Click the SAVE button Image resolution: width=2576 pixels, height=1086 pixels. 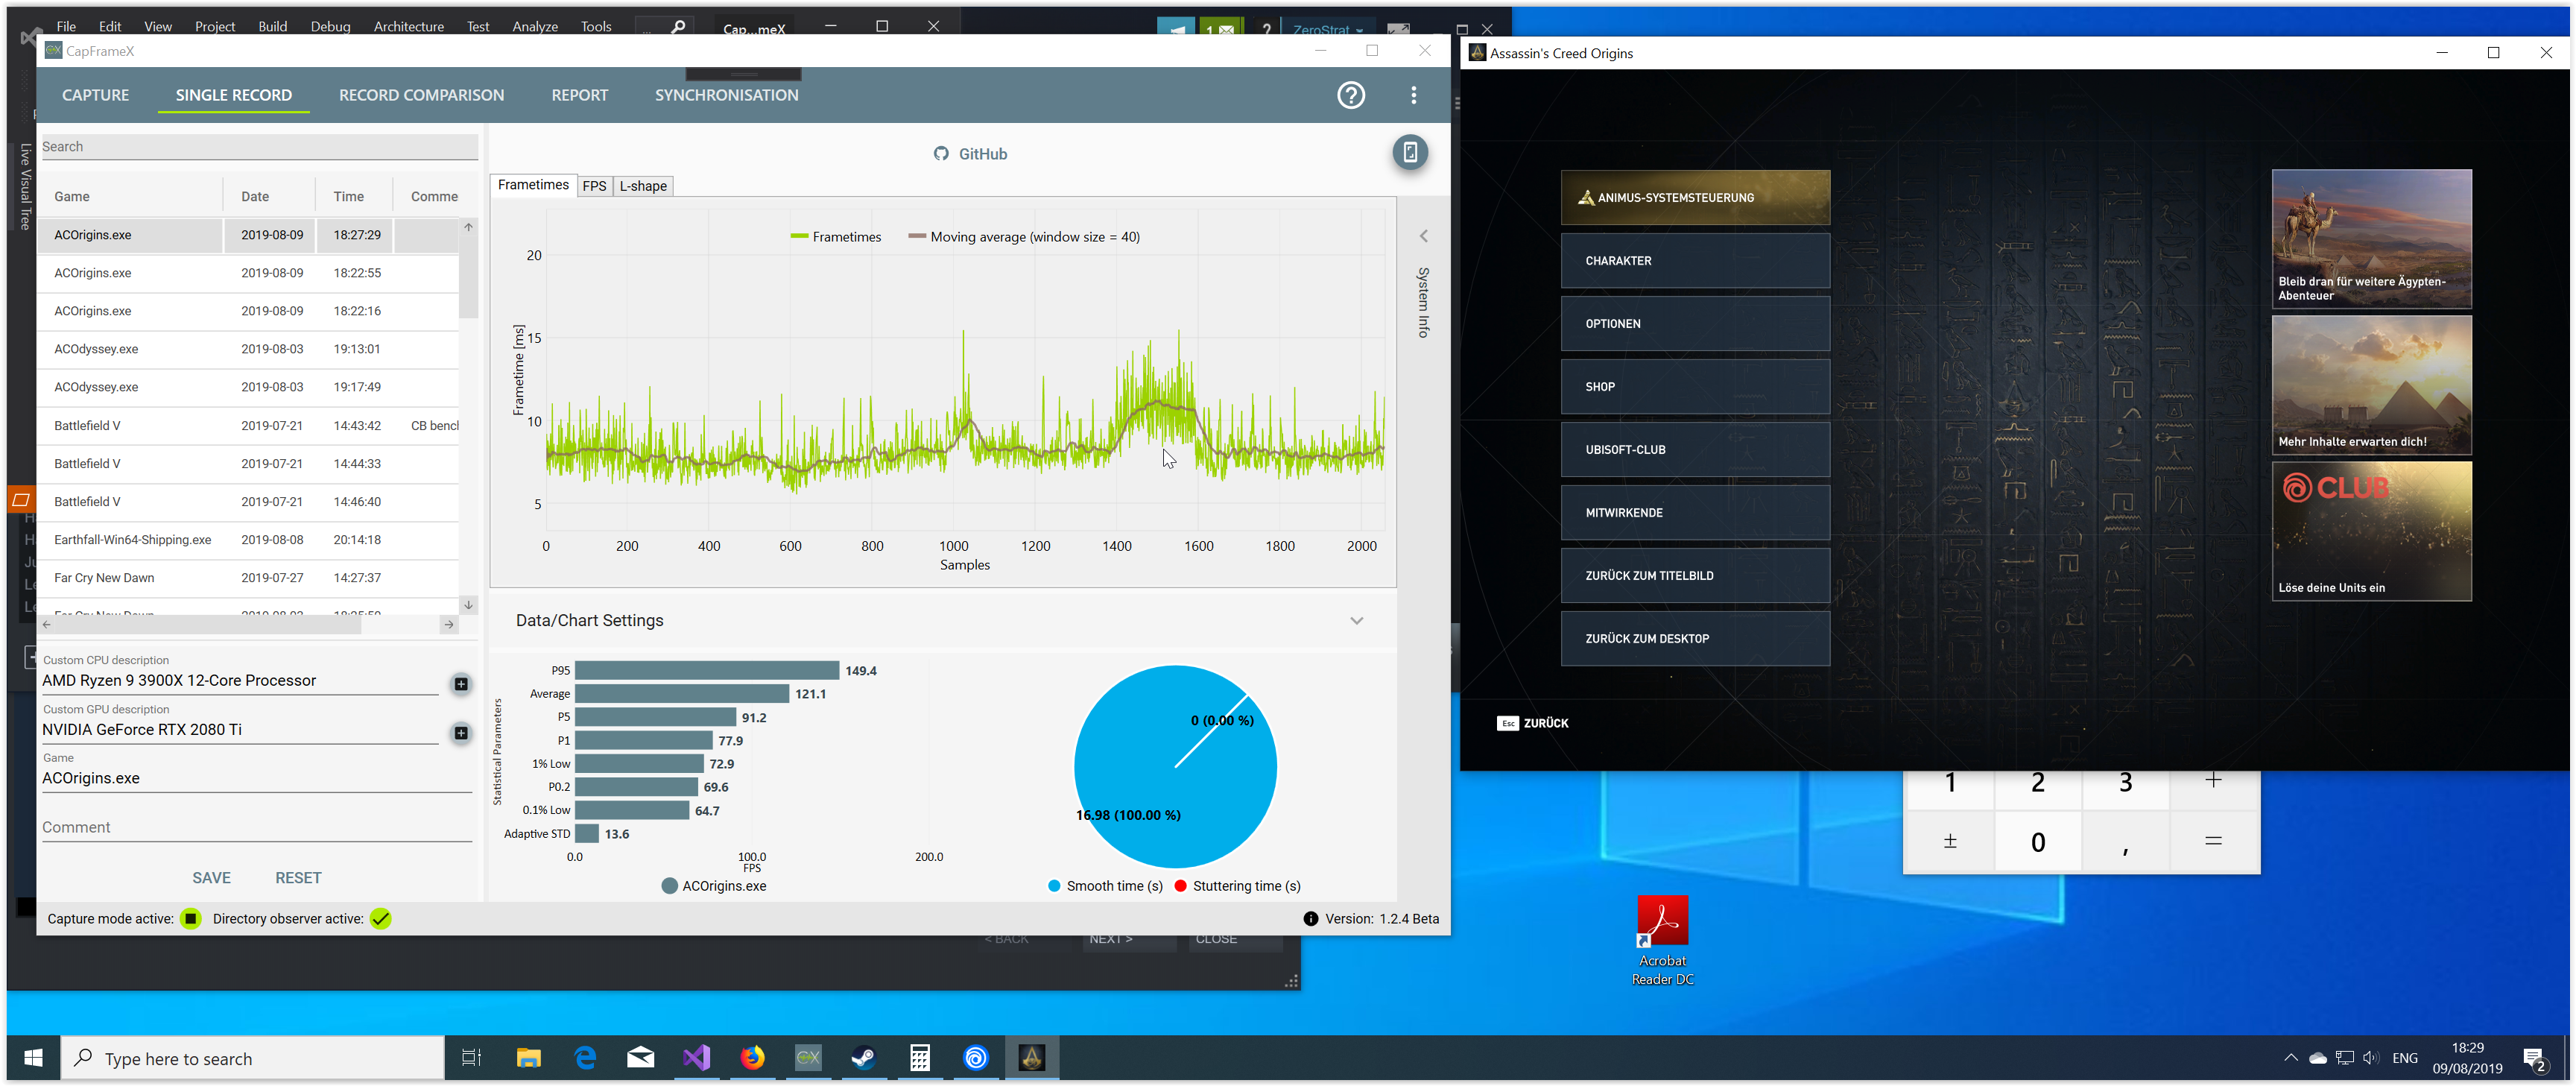(x=211, y=878)
